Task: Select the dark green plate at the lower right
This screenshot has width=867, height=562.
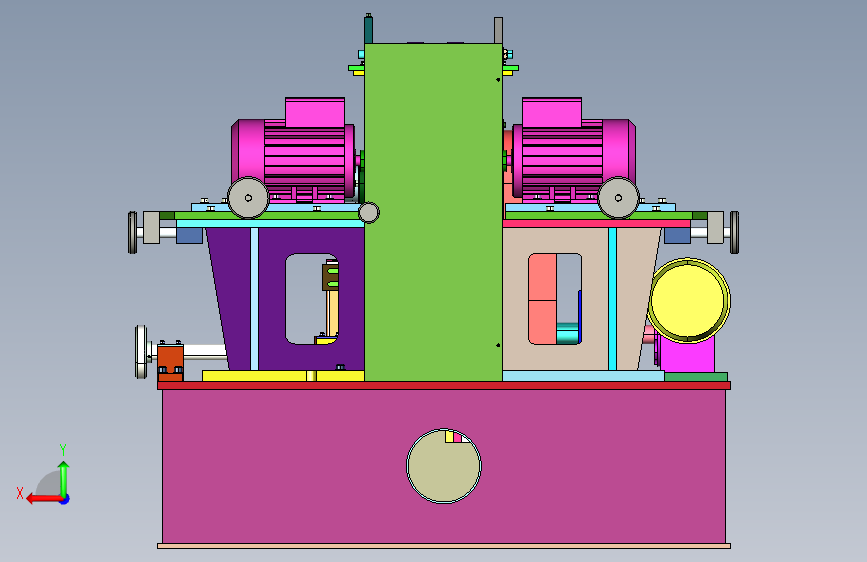Action: [696, 377]
